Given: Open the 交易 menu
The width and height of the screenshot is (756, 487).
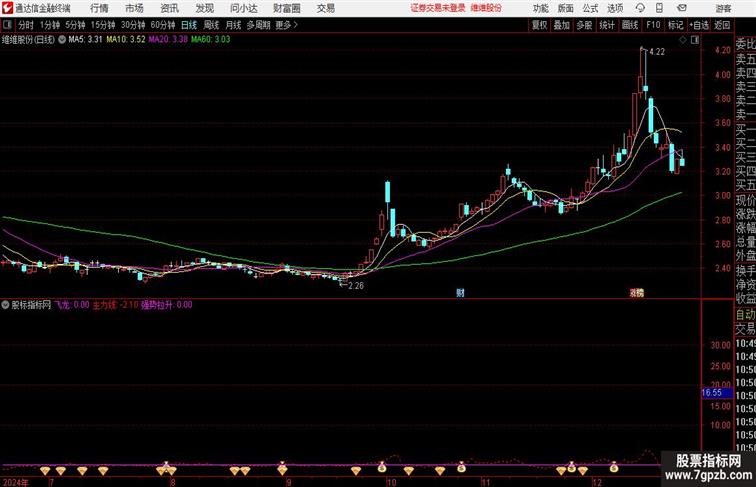Looking at the screenshot, I should coord(325,8).
